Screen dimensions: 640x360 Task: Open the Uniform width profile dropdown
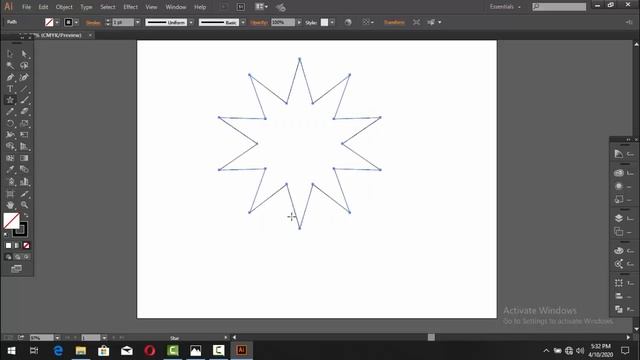click(191, 22)
